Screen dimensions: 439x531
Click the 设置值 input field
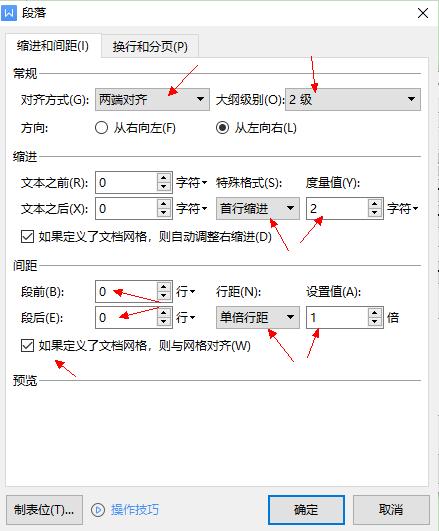(337, 317)
